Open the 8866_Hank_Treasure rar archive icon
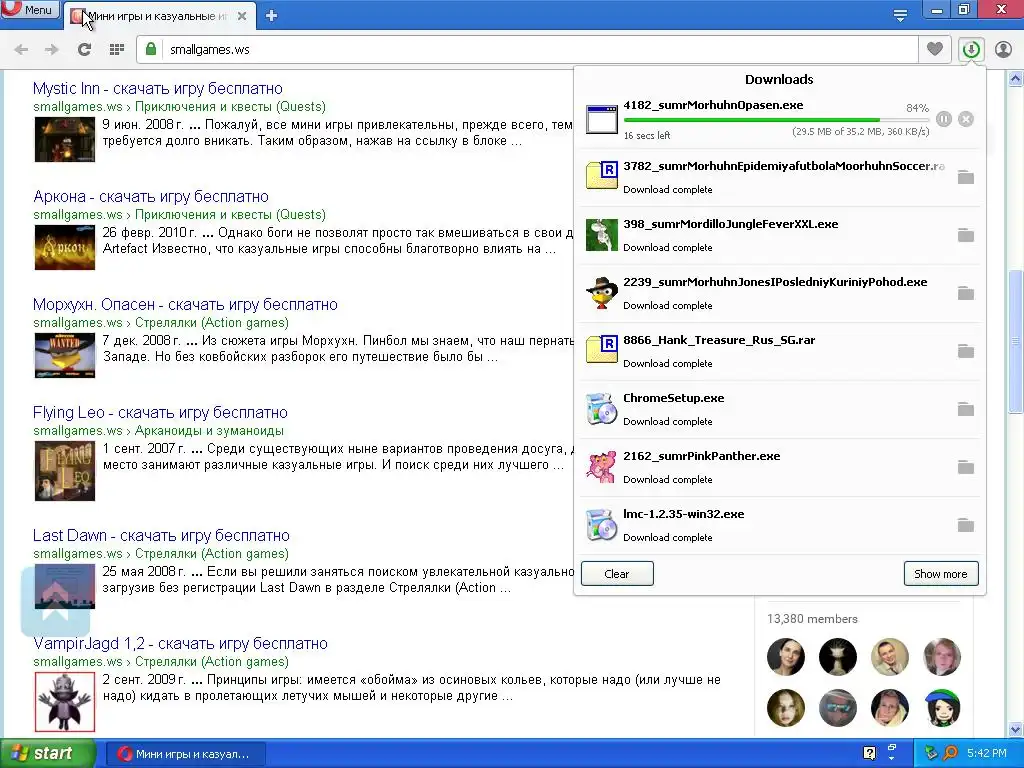1024x768 pixels. click(601, 351)
